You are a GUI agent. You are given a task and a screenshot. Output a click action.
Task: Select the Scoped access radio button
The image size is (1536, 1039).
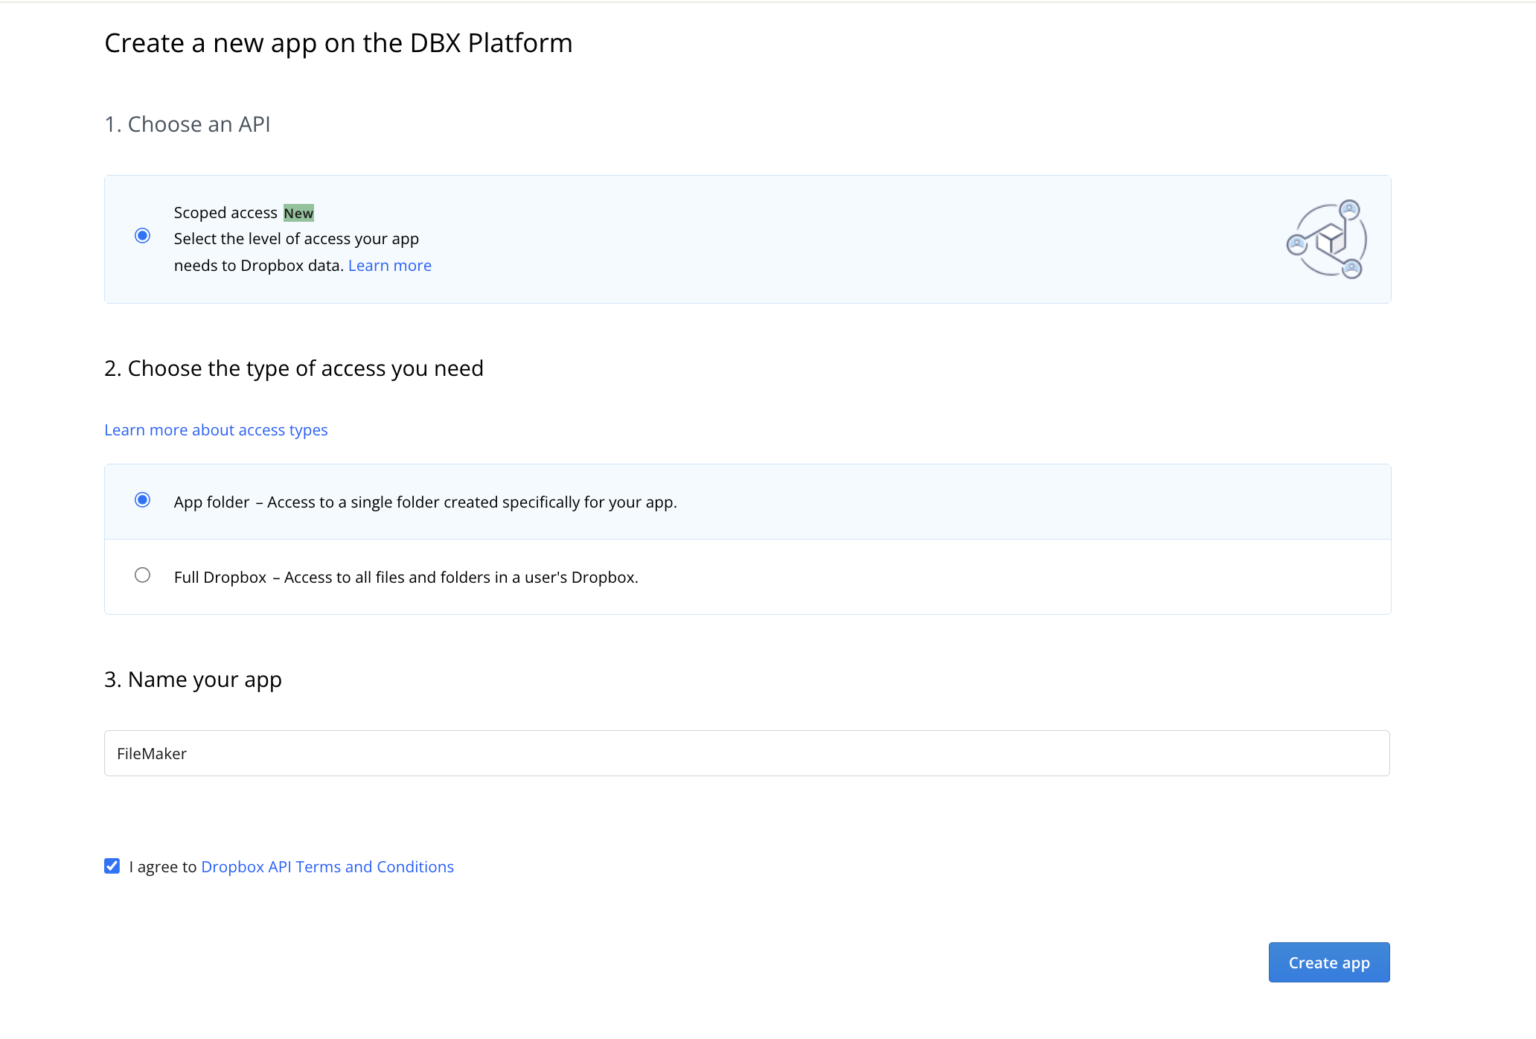point(142,235)
